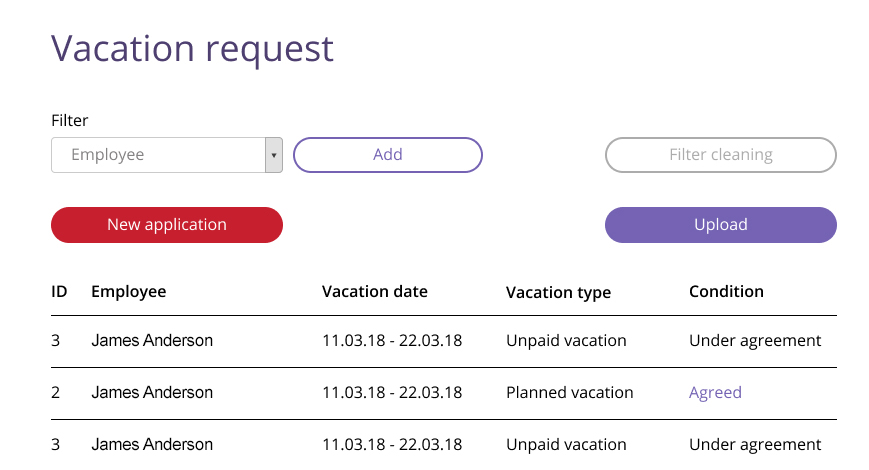
Task: Open the Agreed status link
Action: coord(715,393)
